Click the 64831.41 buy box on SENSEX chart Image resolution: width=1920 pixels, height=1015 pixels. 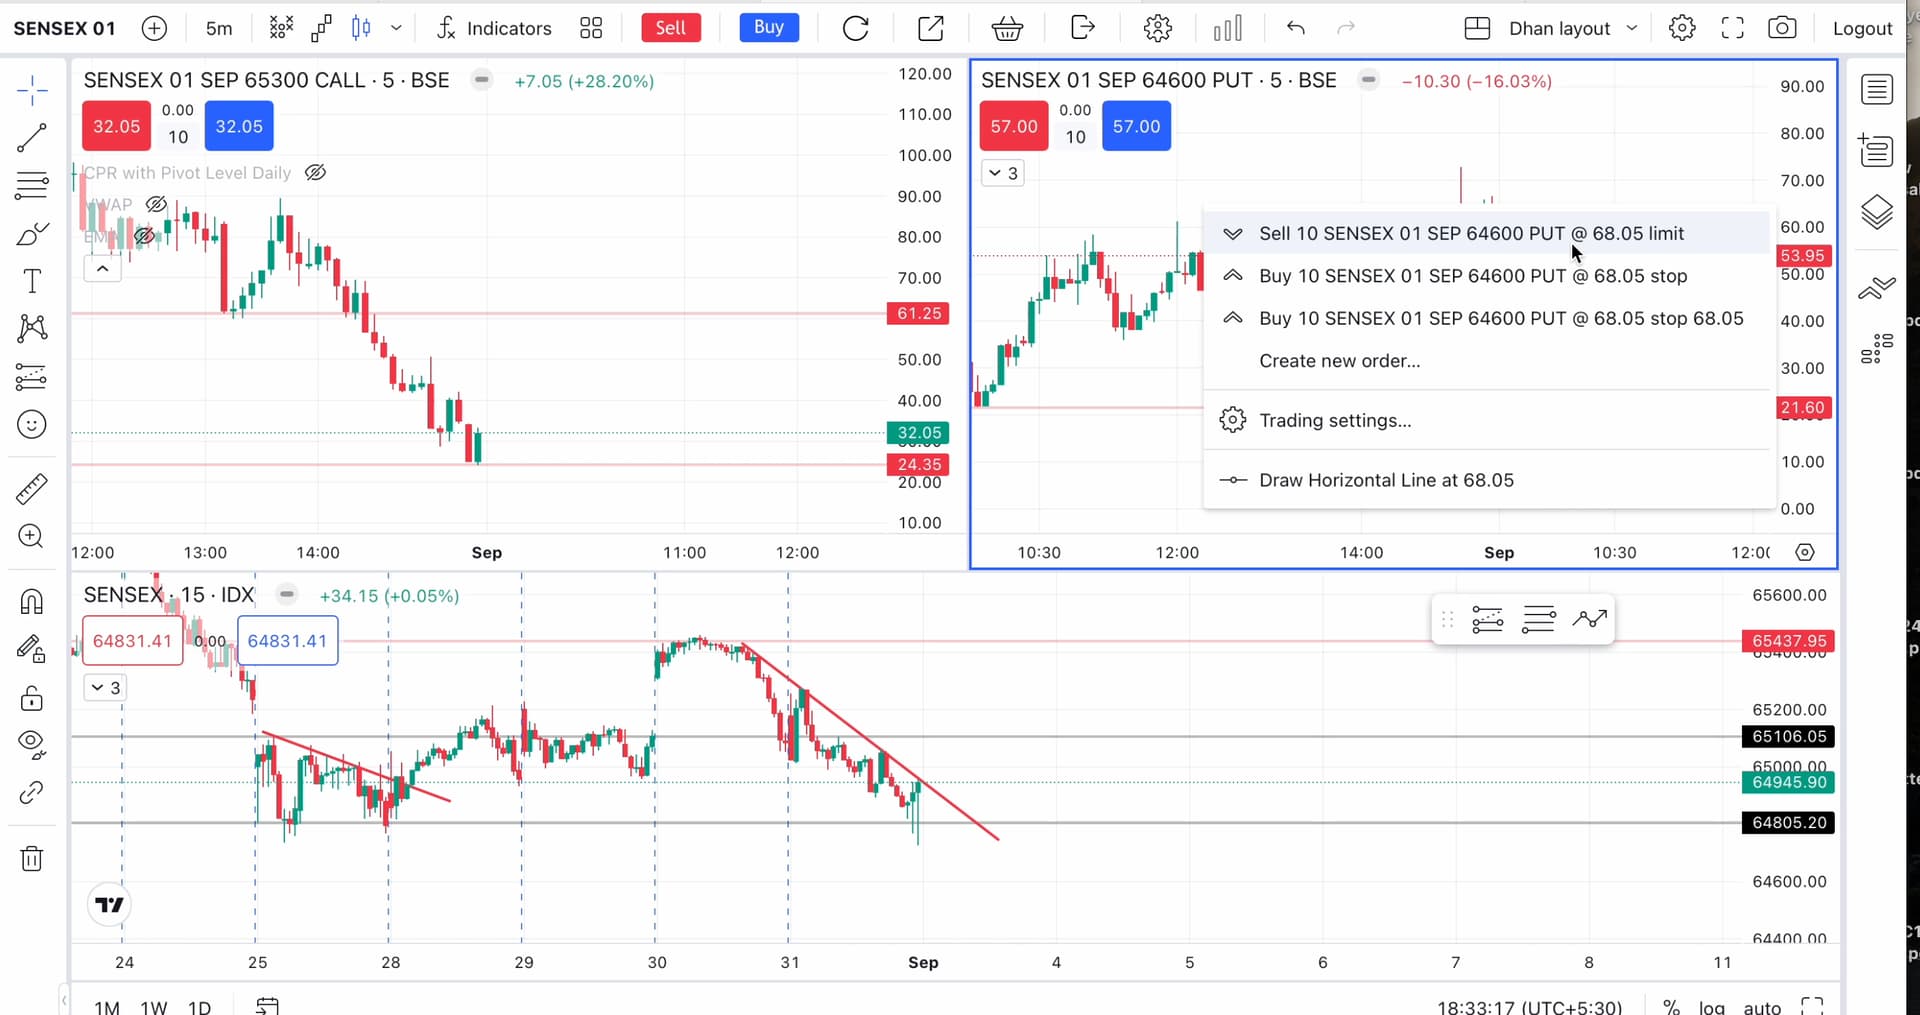pyautogui.click(x=287, y=641)
